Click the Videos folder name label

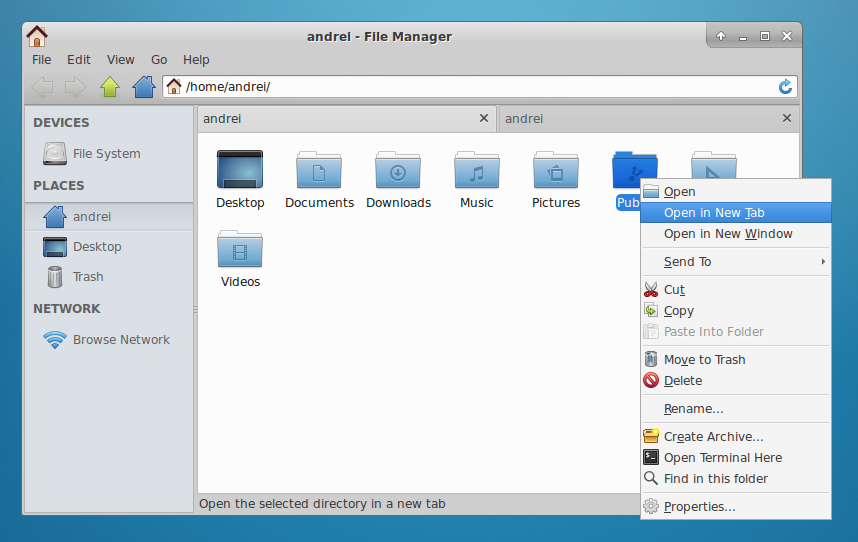tap(240, 282)
